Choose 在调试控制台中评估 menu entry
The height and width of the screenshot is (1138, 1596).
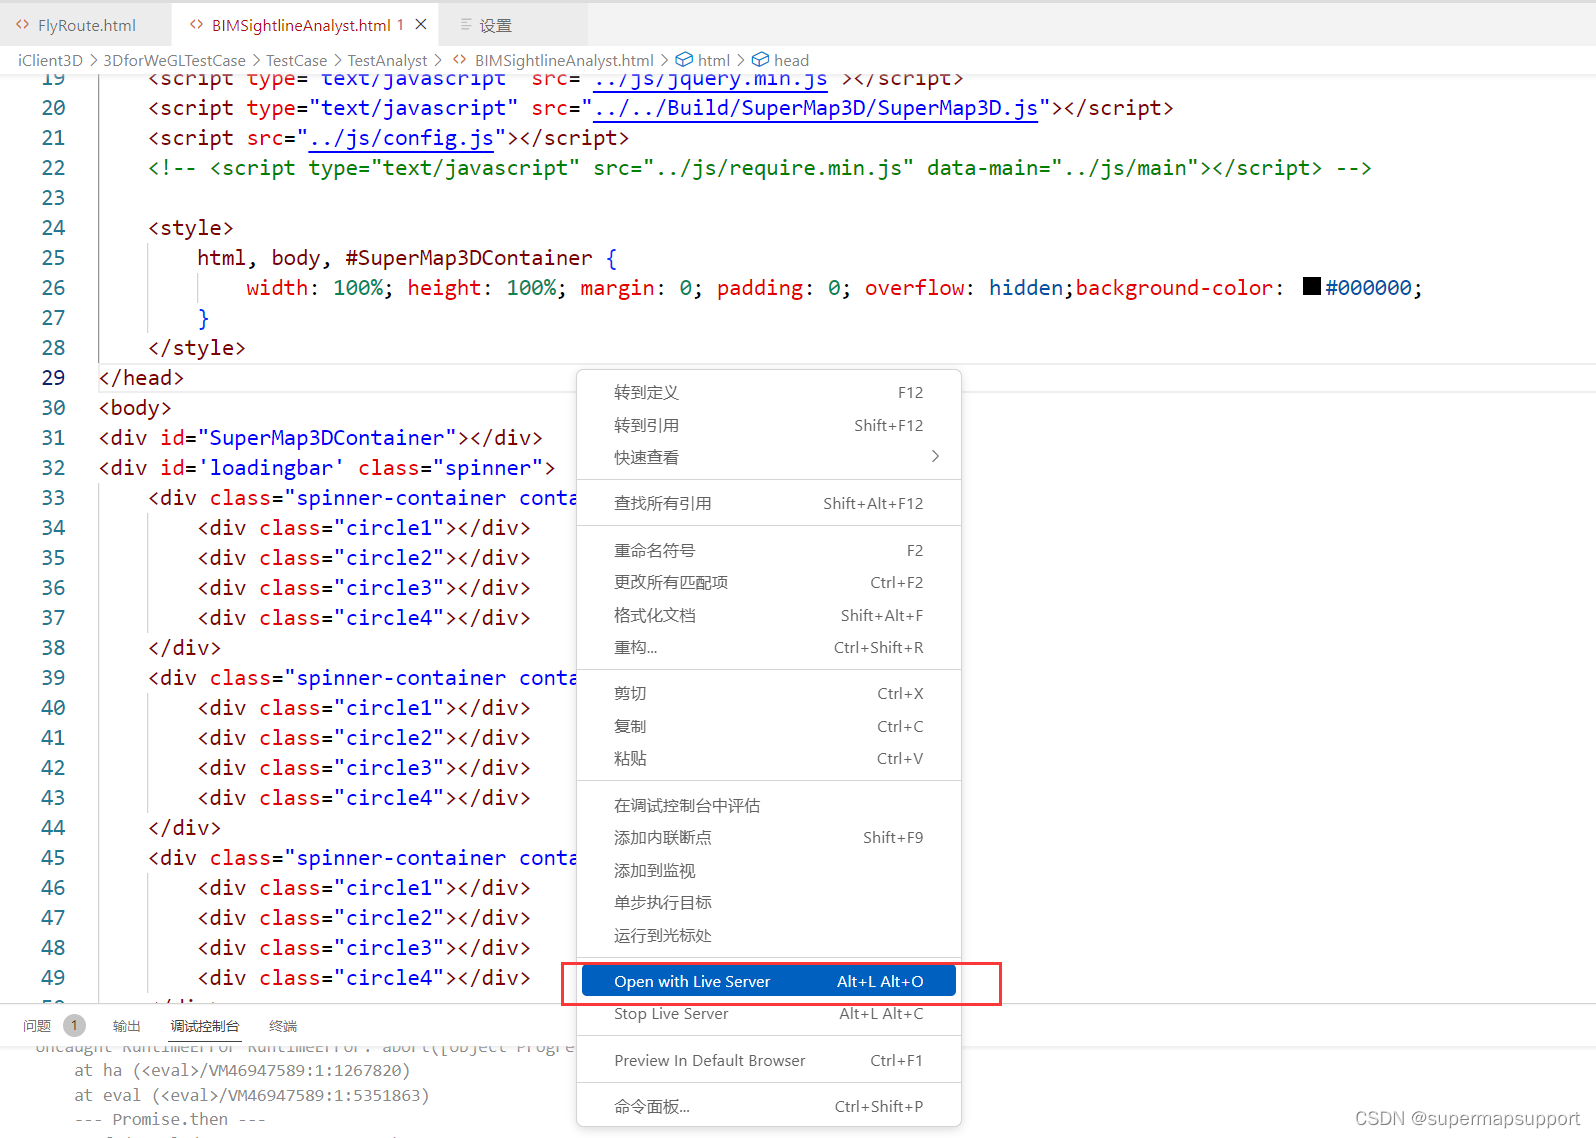point(769,806)
